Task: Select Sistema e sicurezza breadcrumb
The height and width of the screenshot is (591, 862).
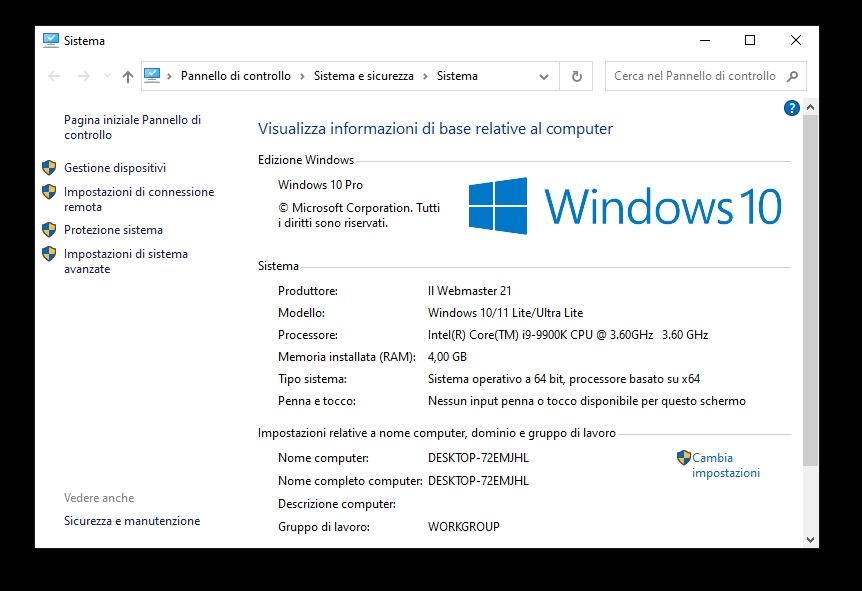Action: pos(363,76)
